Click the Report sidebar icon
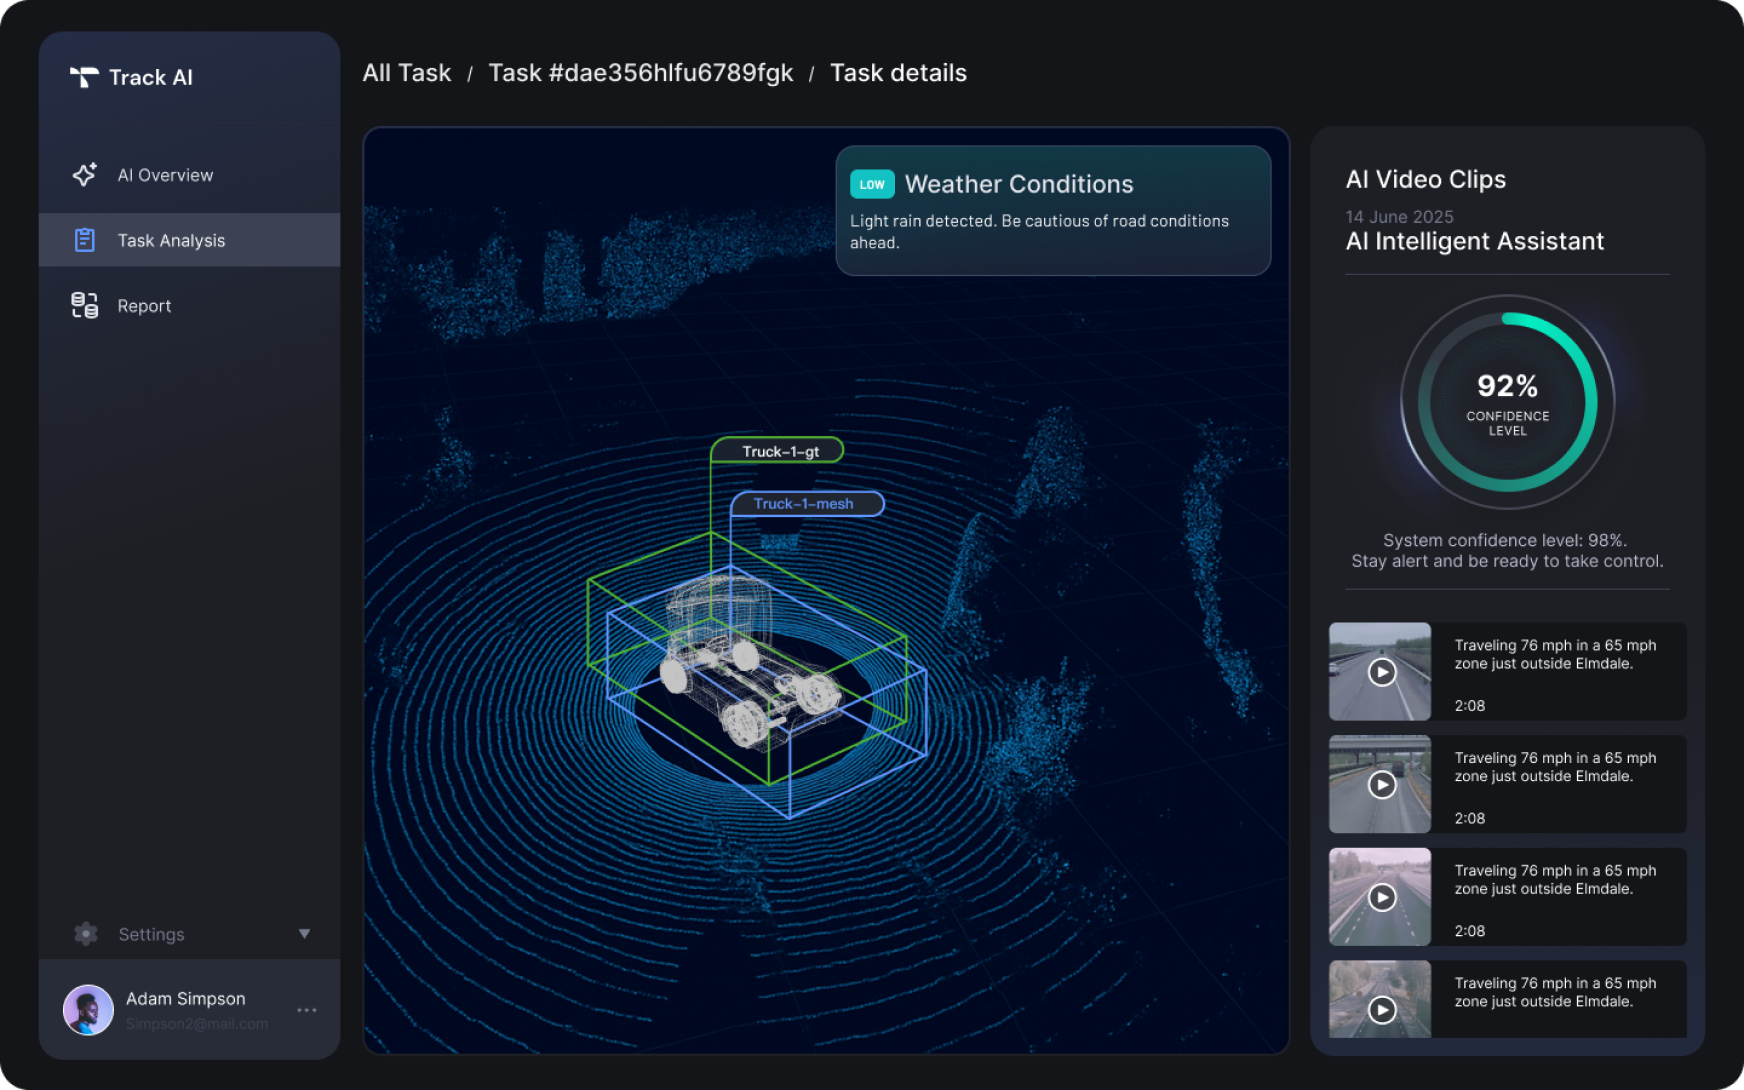 coord(85,305)
